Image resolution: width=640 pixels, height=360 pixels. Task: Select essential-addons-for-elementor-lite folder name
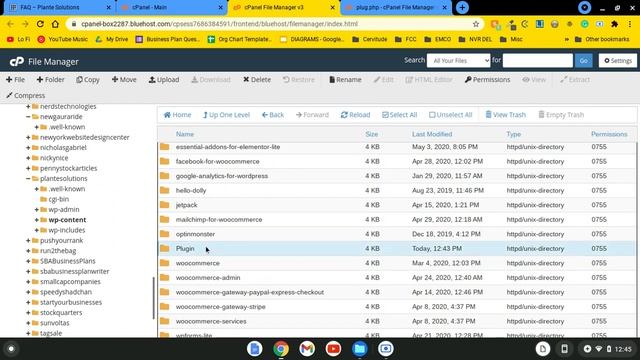(x=228, y=147)
